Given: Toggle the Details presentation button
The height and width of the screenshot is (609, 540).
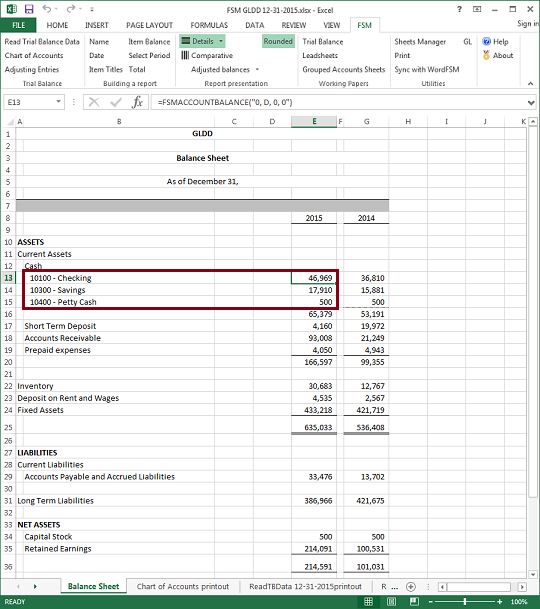Looking at the screenshot, I should pyautogui.click(x=202, y=41).
